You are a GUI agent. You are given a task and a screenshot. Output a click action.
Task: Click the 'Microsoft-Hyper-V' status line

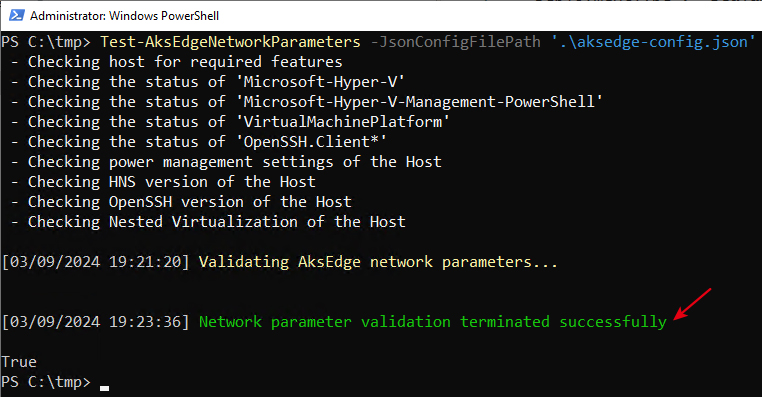208,82
